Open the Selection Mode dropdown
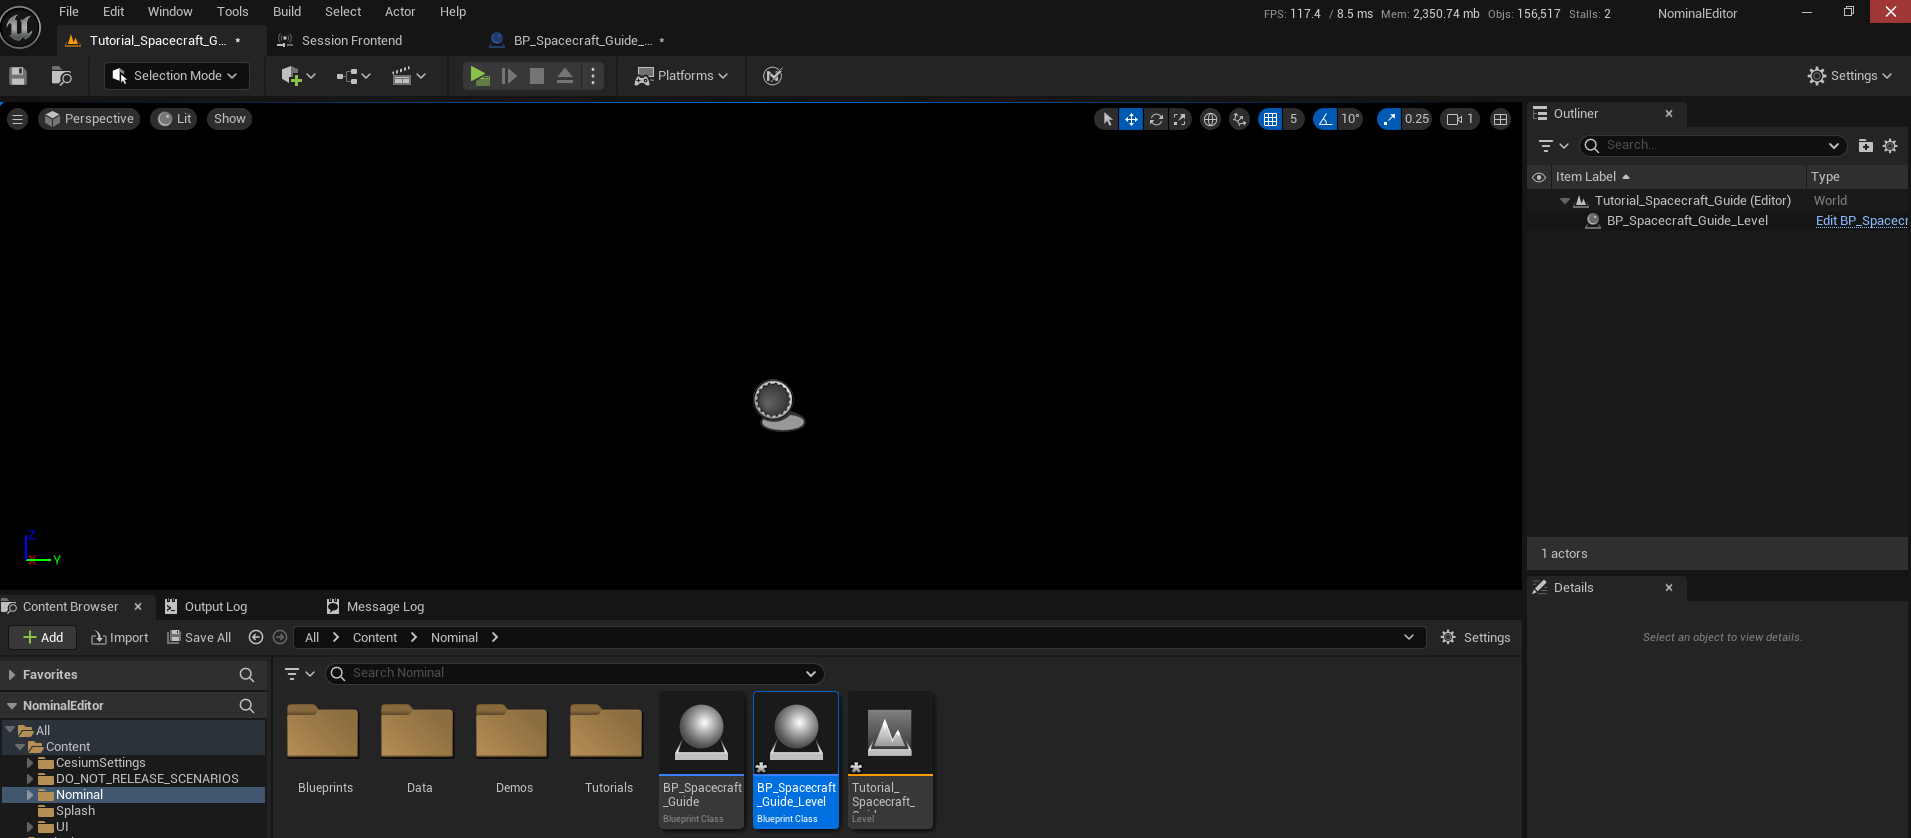1911x838 pixels. click(x=177, y=76)
